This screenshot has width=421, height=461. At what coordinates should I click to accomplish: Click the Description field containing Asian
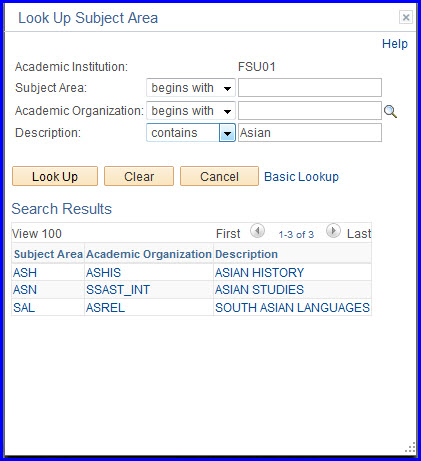310,133
